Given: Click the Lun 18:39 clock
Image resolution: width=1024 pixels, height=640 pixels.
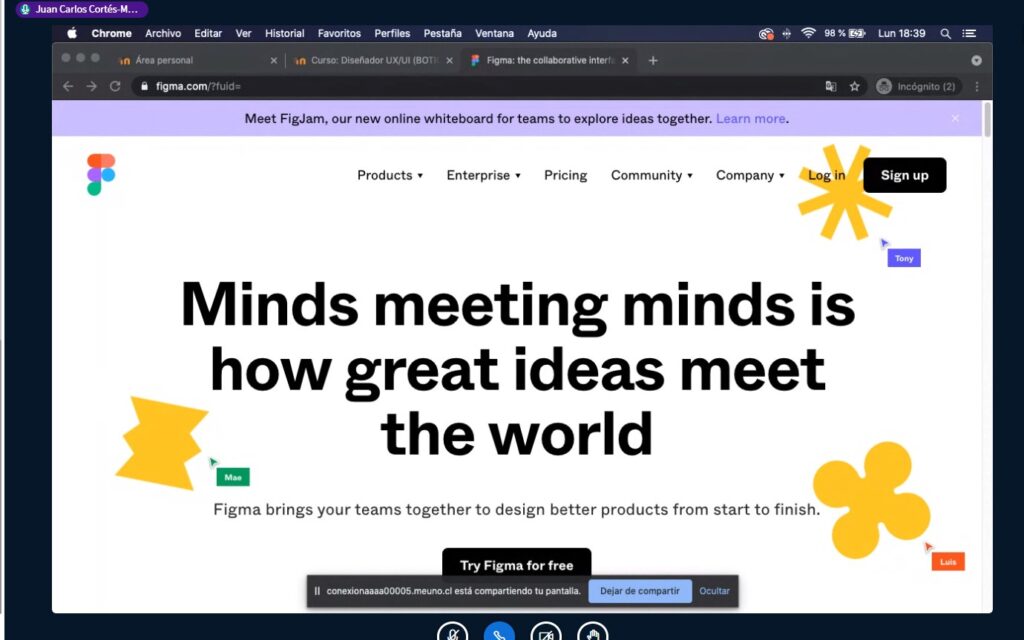Looking at the screenshot, I should tap(901, 33).
